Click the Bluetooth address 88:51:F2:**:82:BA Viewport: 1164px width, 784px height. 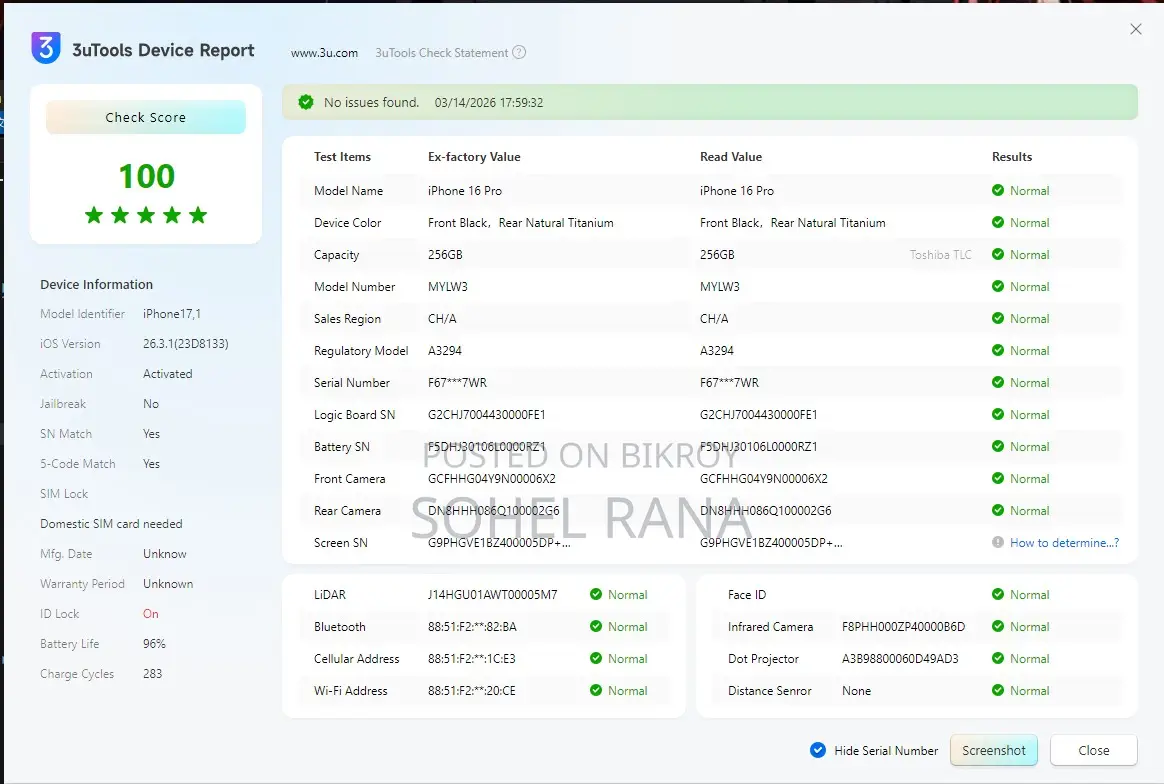click(472, 627)
